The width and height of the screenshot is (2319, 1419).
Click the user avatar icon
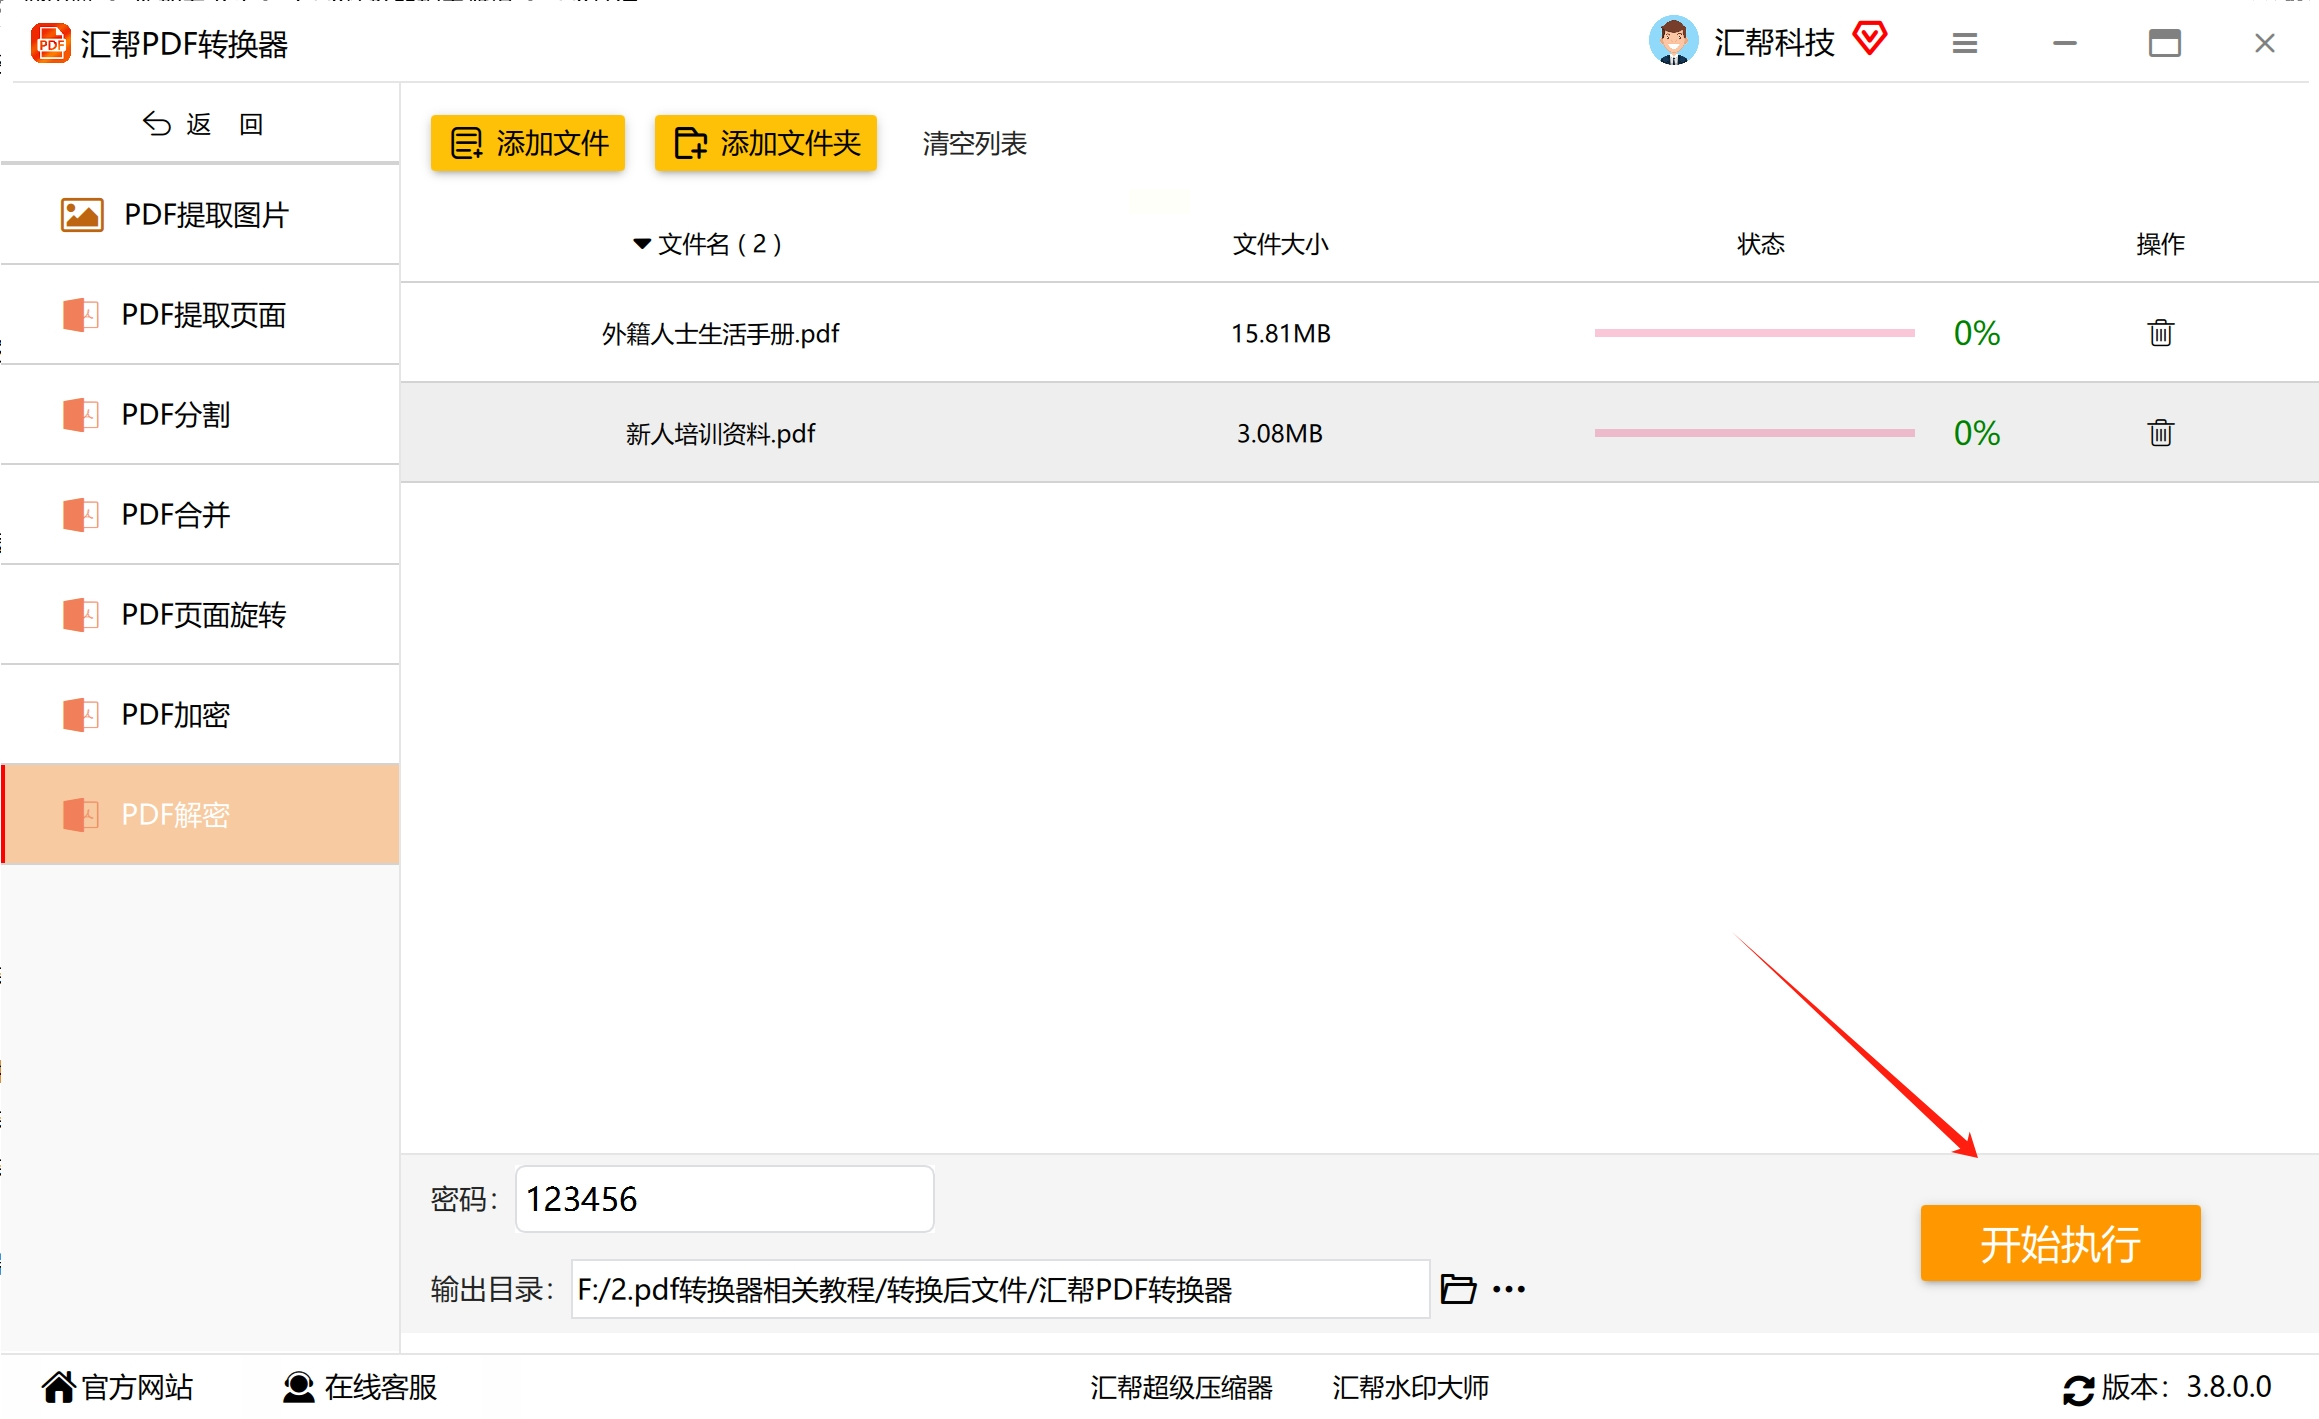point(1673,41)
